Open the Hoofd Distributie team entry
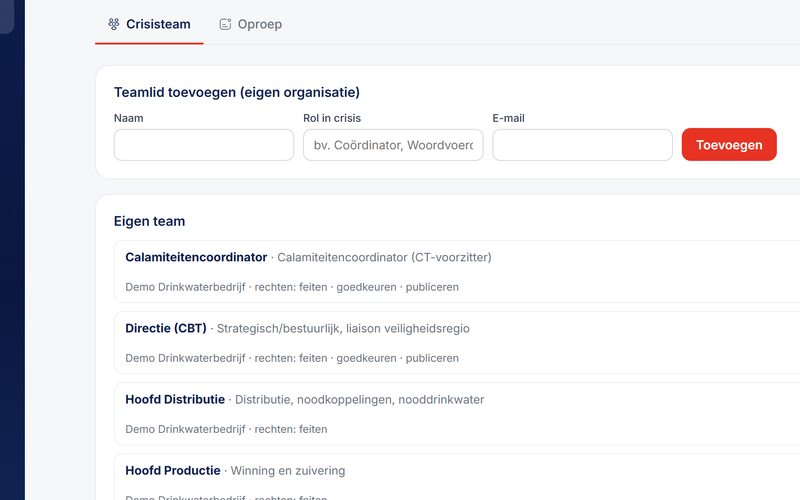800x500 pixels. [x=457, y=414]
